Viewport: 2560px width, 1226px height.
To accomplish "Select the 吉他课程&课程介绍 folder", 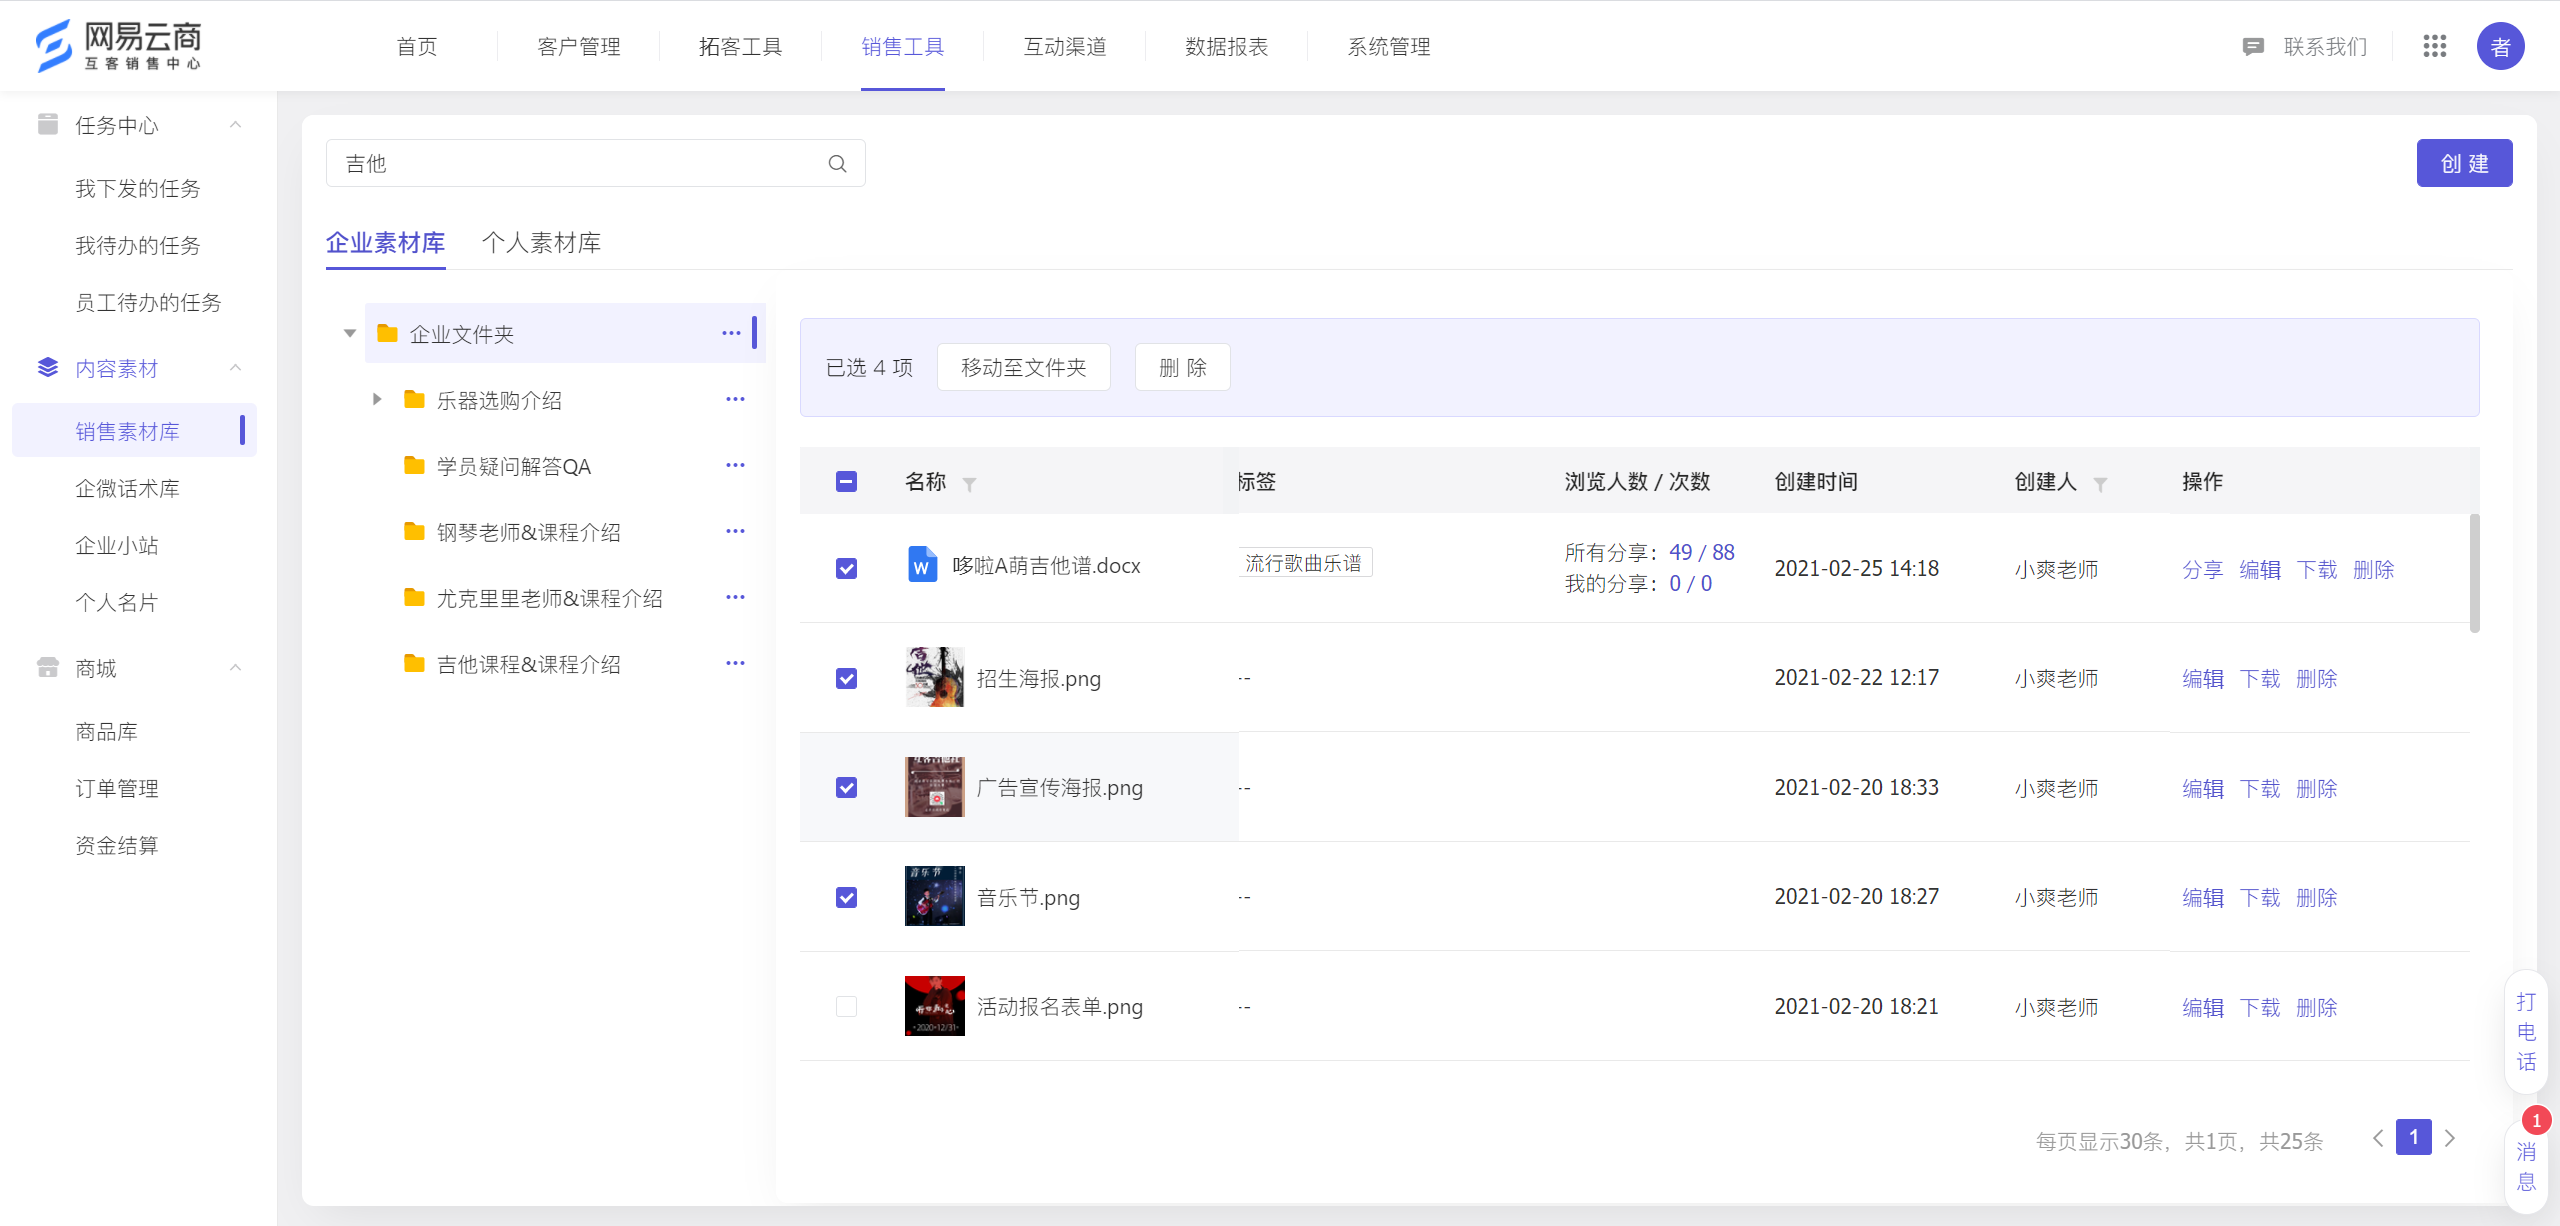I will coord(528,664).
